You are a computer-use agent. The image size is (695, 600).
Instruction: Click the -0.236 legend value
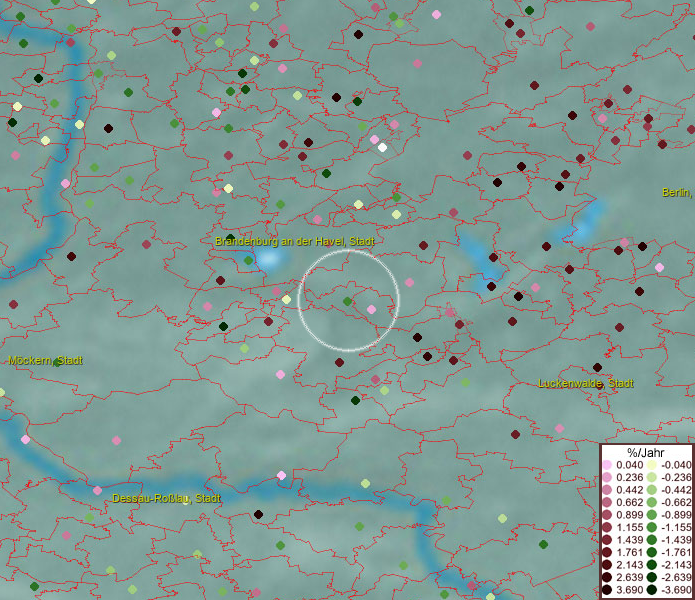676,477
